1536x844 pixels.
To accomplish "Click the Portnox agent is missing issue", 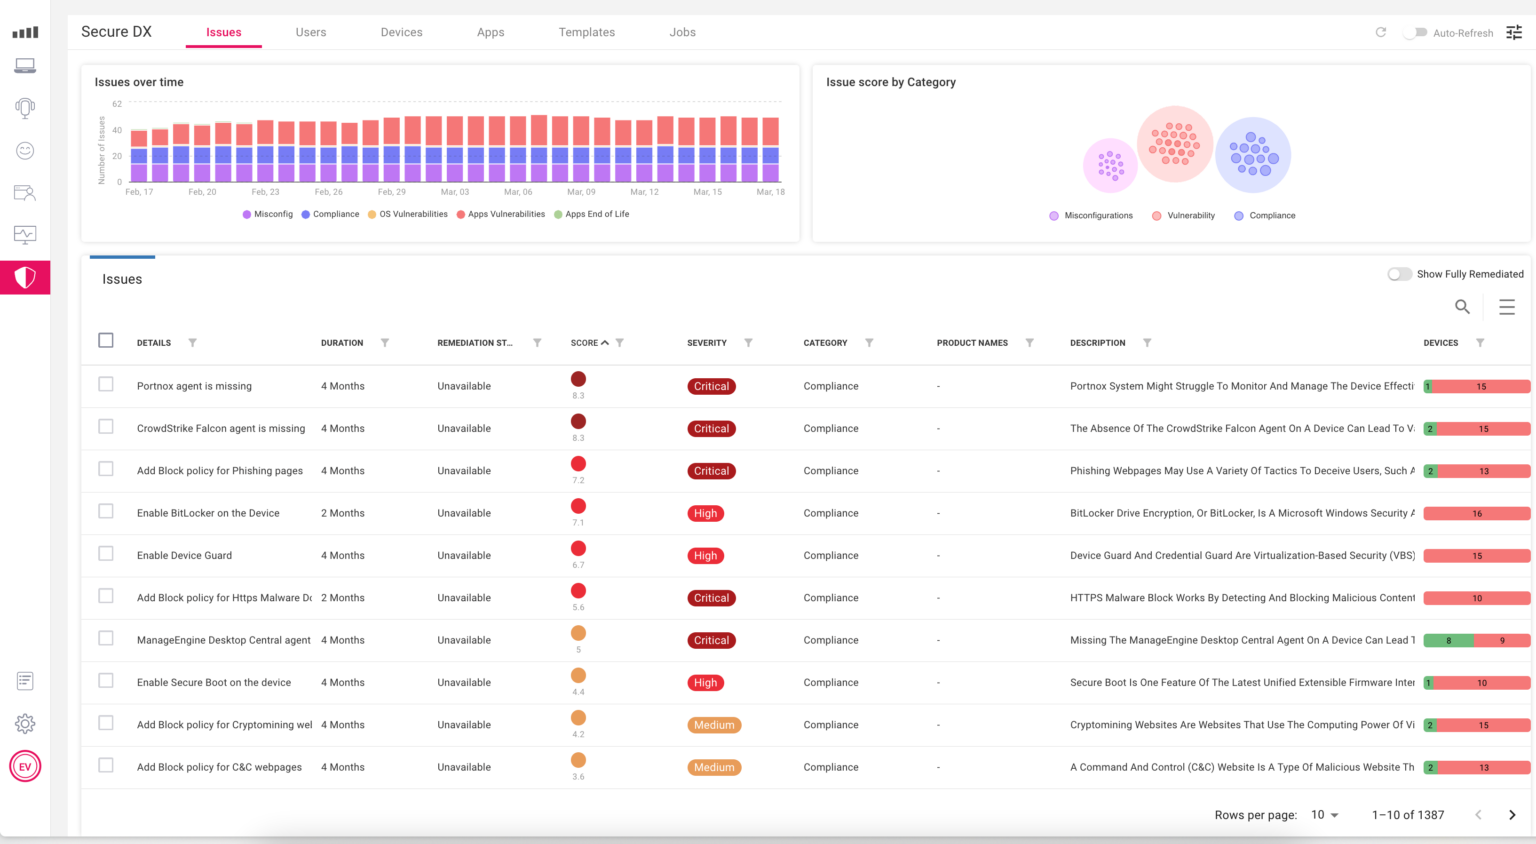I will [x=194, y=386].
